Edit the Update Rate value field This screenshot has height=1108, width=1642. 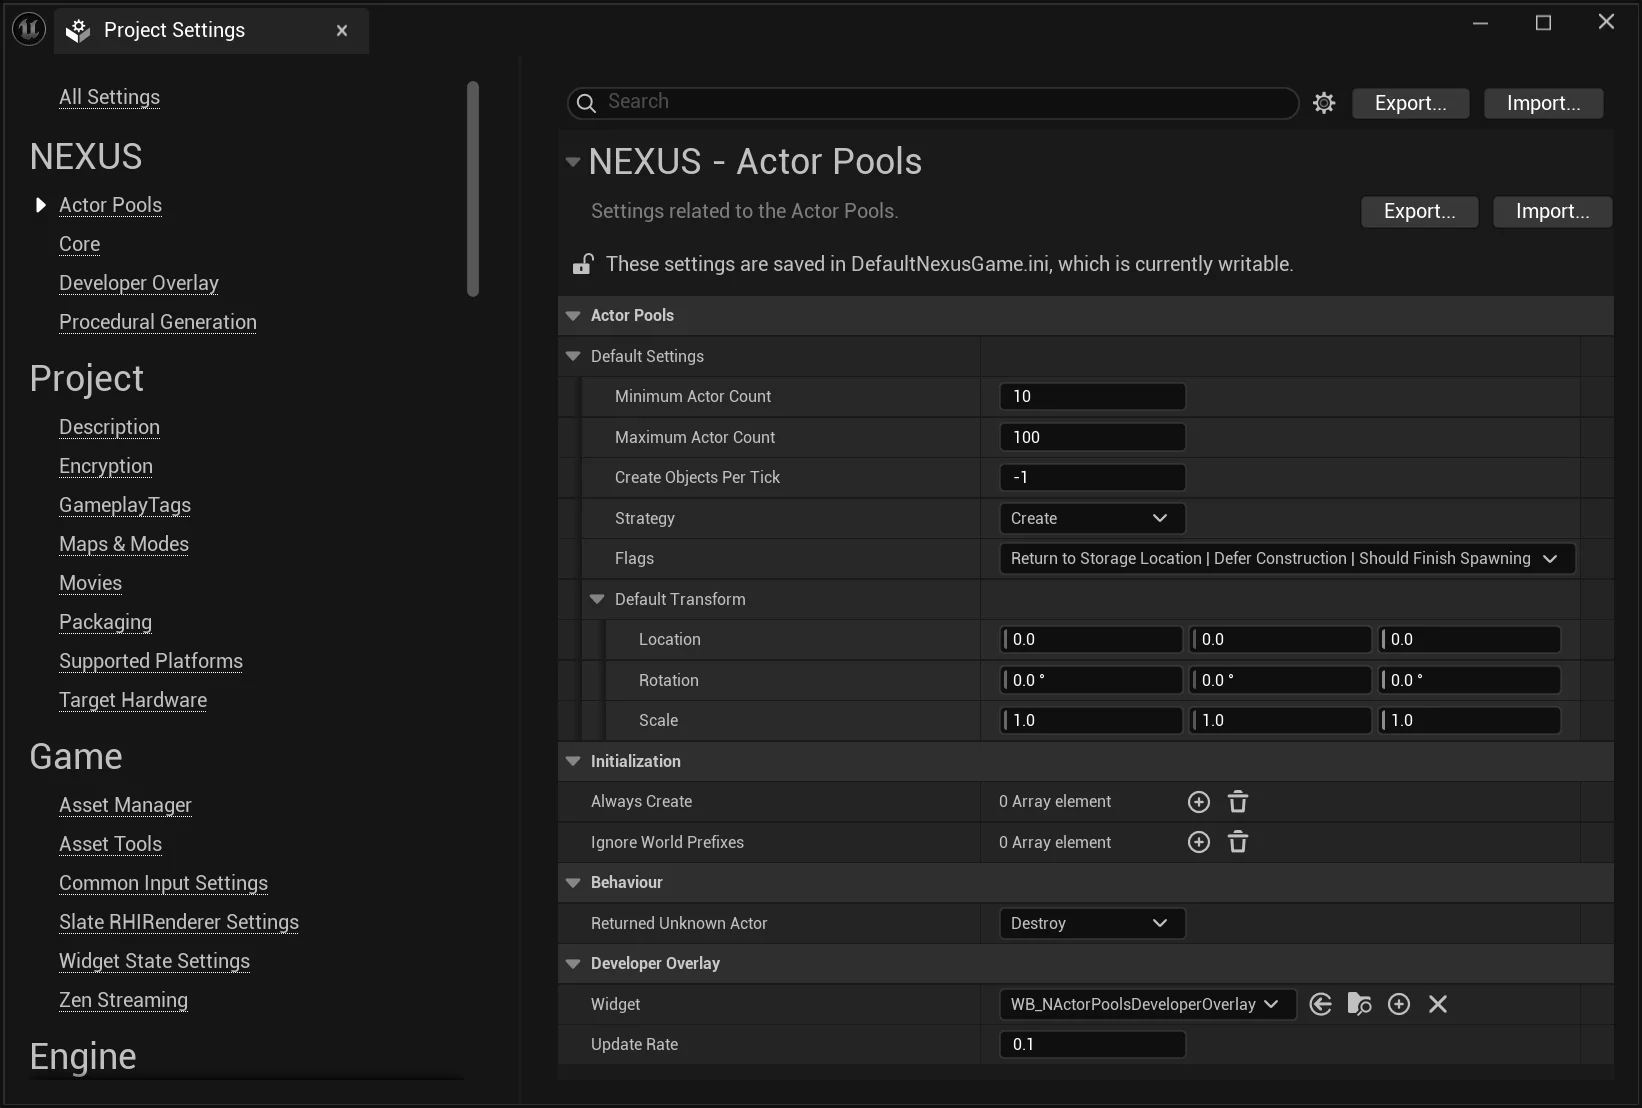click(1091, 1044)
